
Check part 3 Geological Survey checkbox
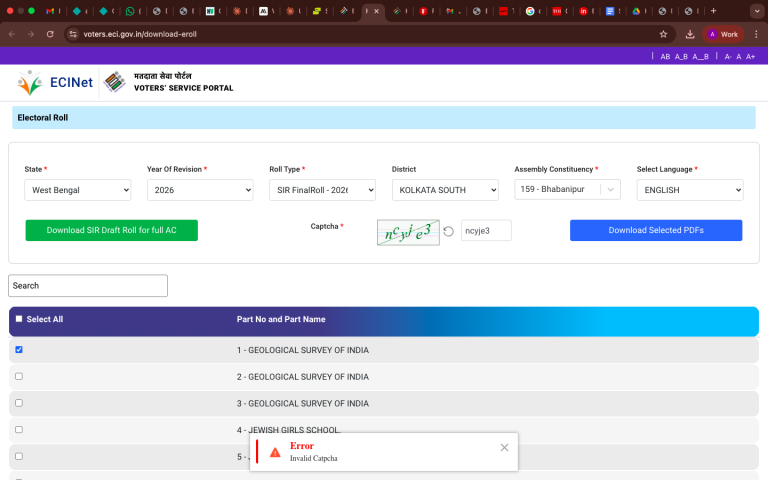(x=19, y=403)
